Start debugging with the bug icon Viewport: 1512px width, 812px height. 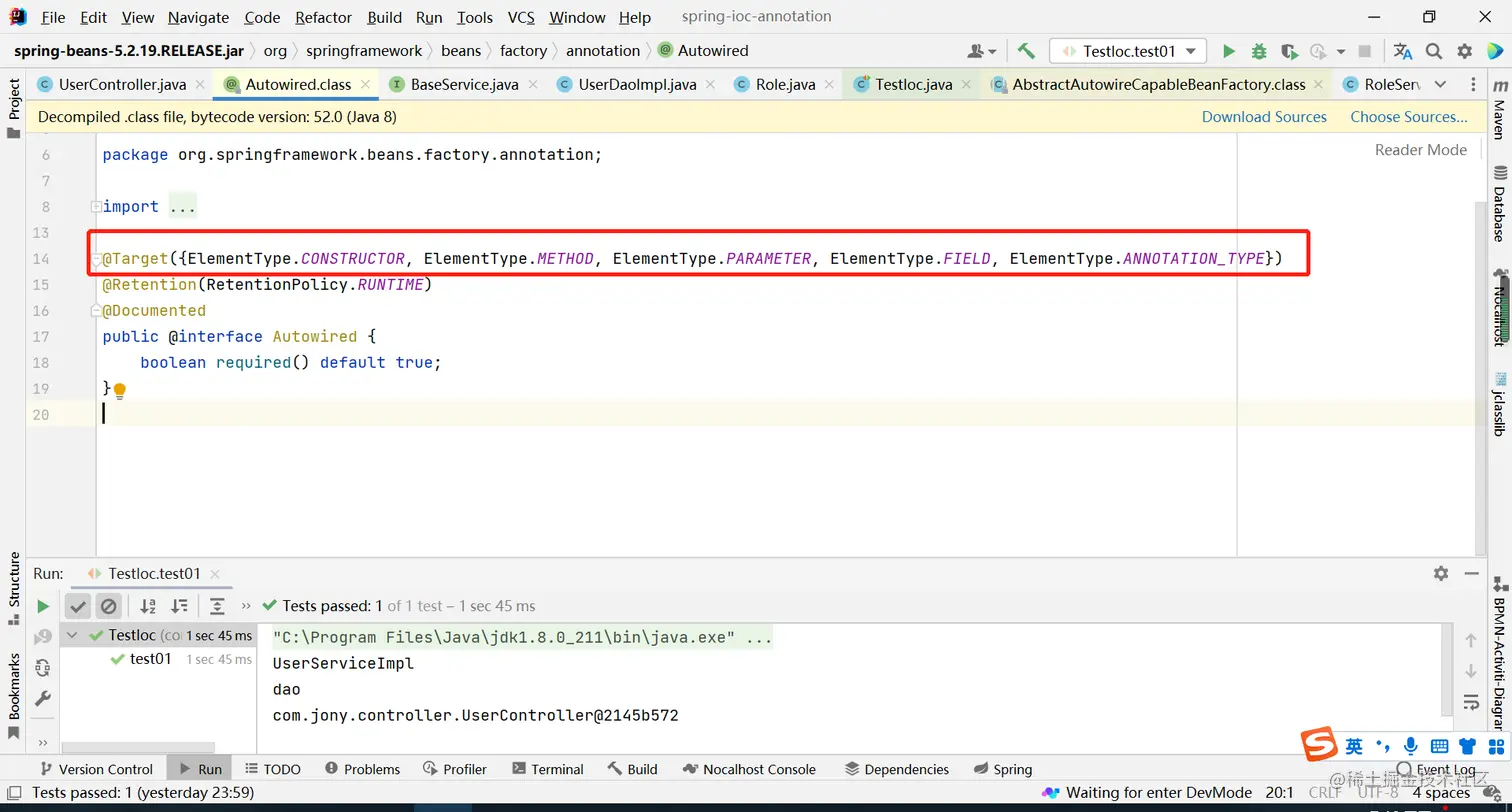1259,51
